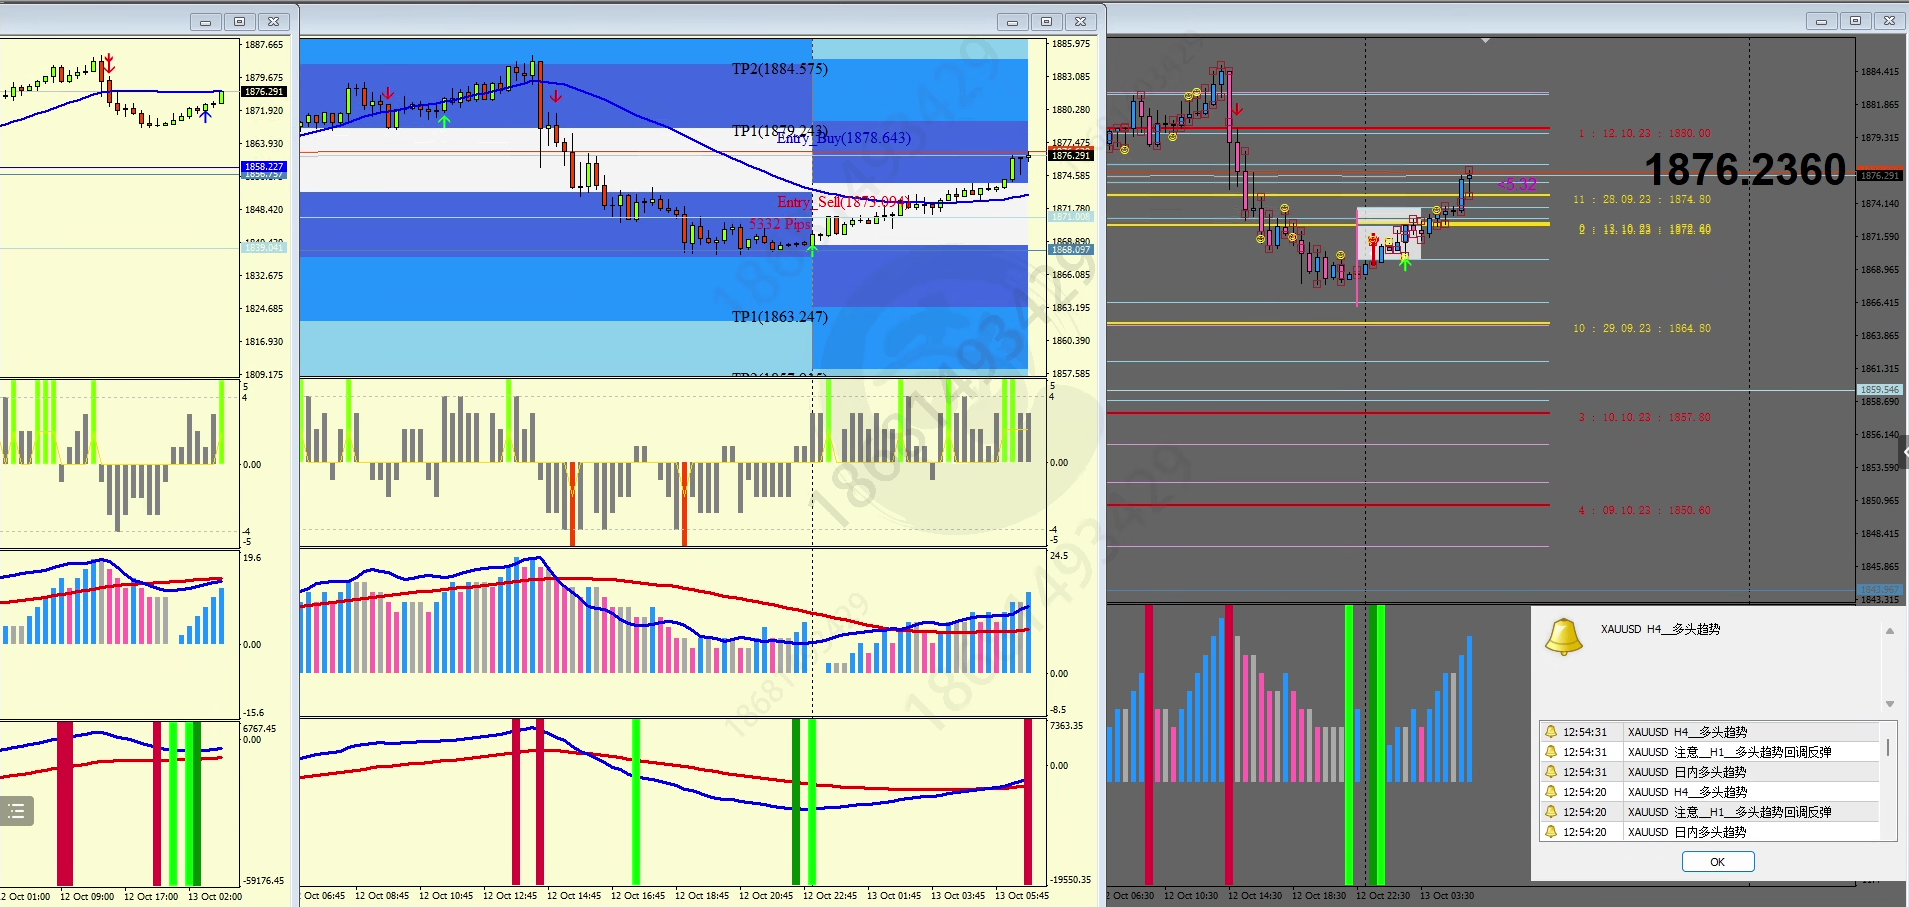This screenshot has height=907, width=1909.
Task: Restore the middle chart window
Action: pyautogui.click(x=1046, y=21)
